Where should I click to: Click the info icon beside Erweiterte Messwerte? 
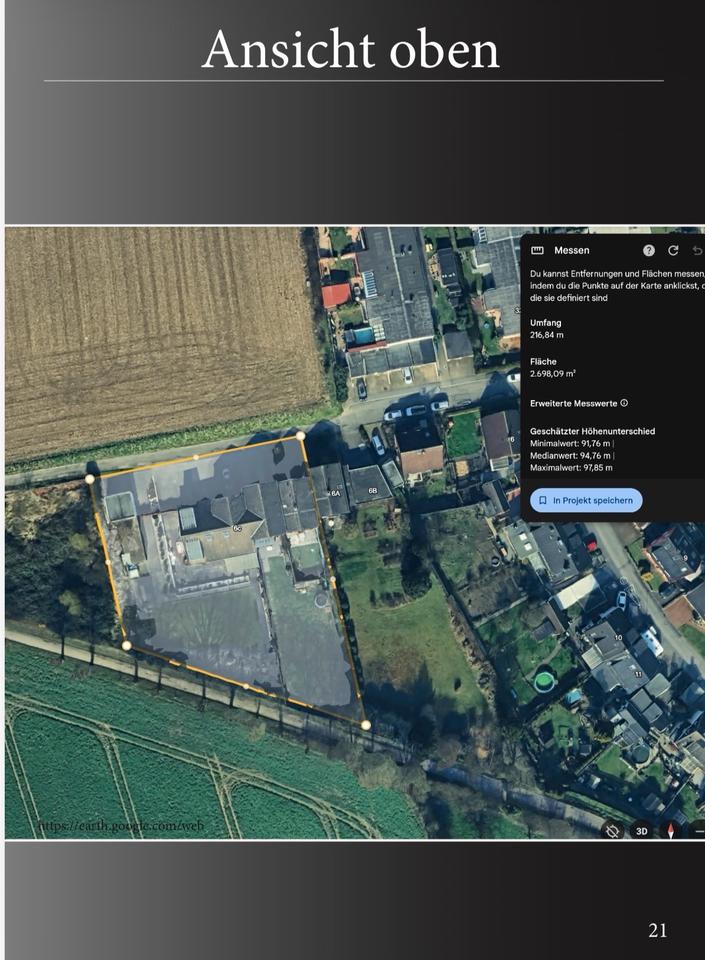click(624, 403)
